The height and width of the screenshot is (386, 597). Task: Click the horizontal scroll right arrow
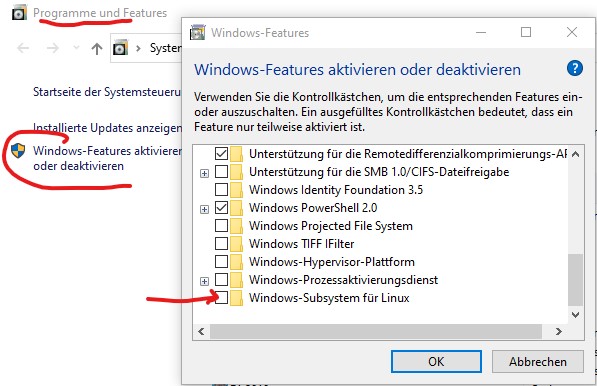(559, 332)
